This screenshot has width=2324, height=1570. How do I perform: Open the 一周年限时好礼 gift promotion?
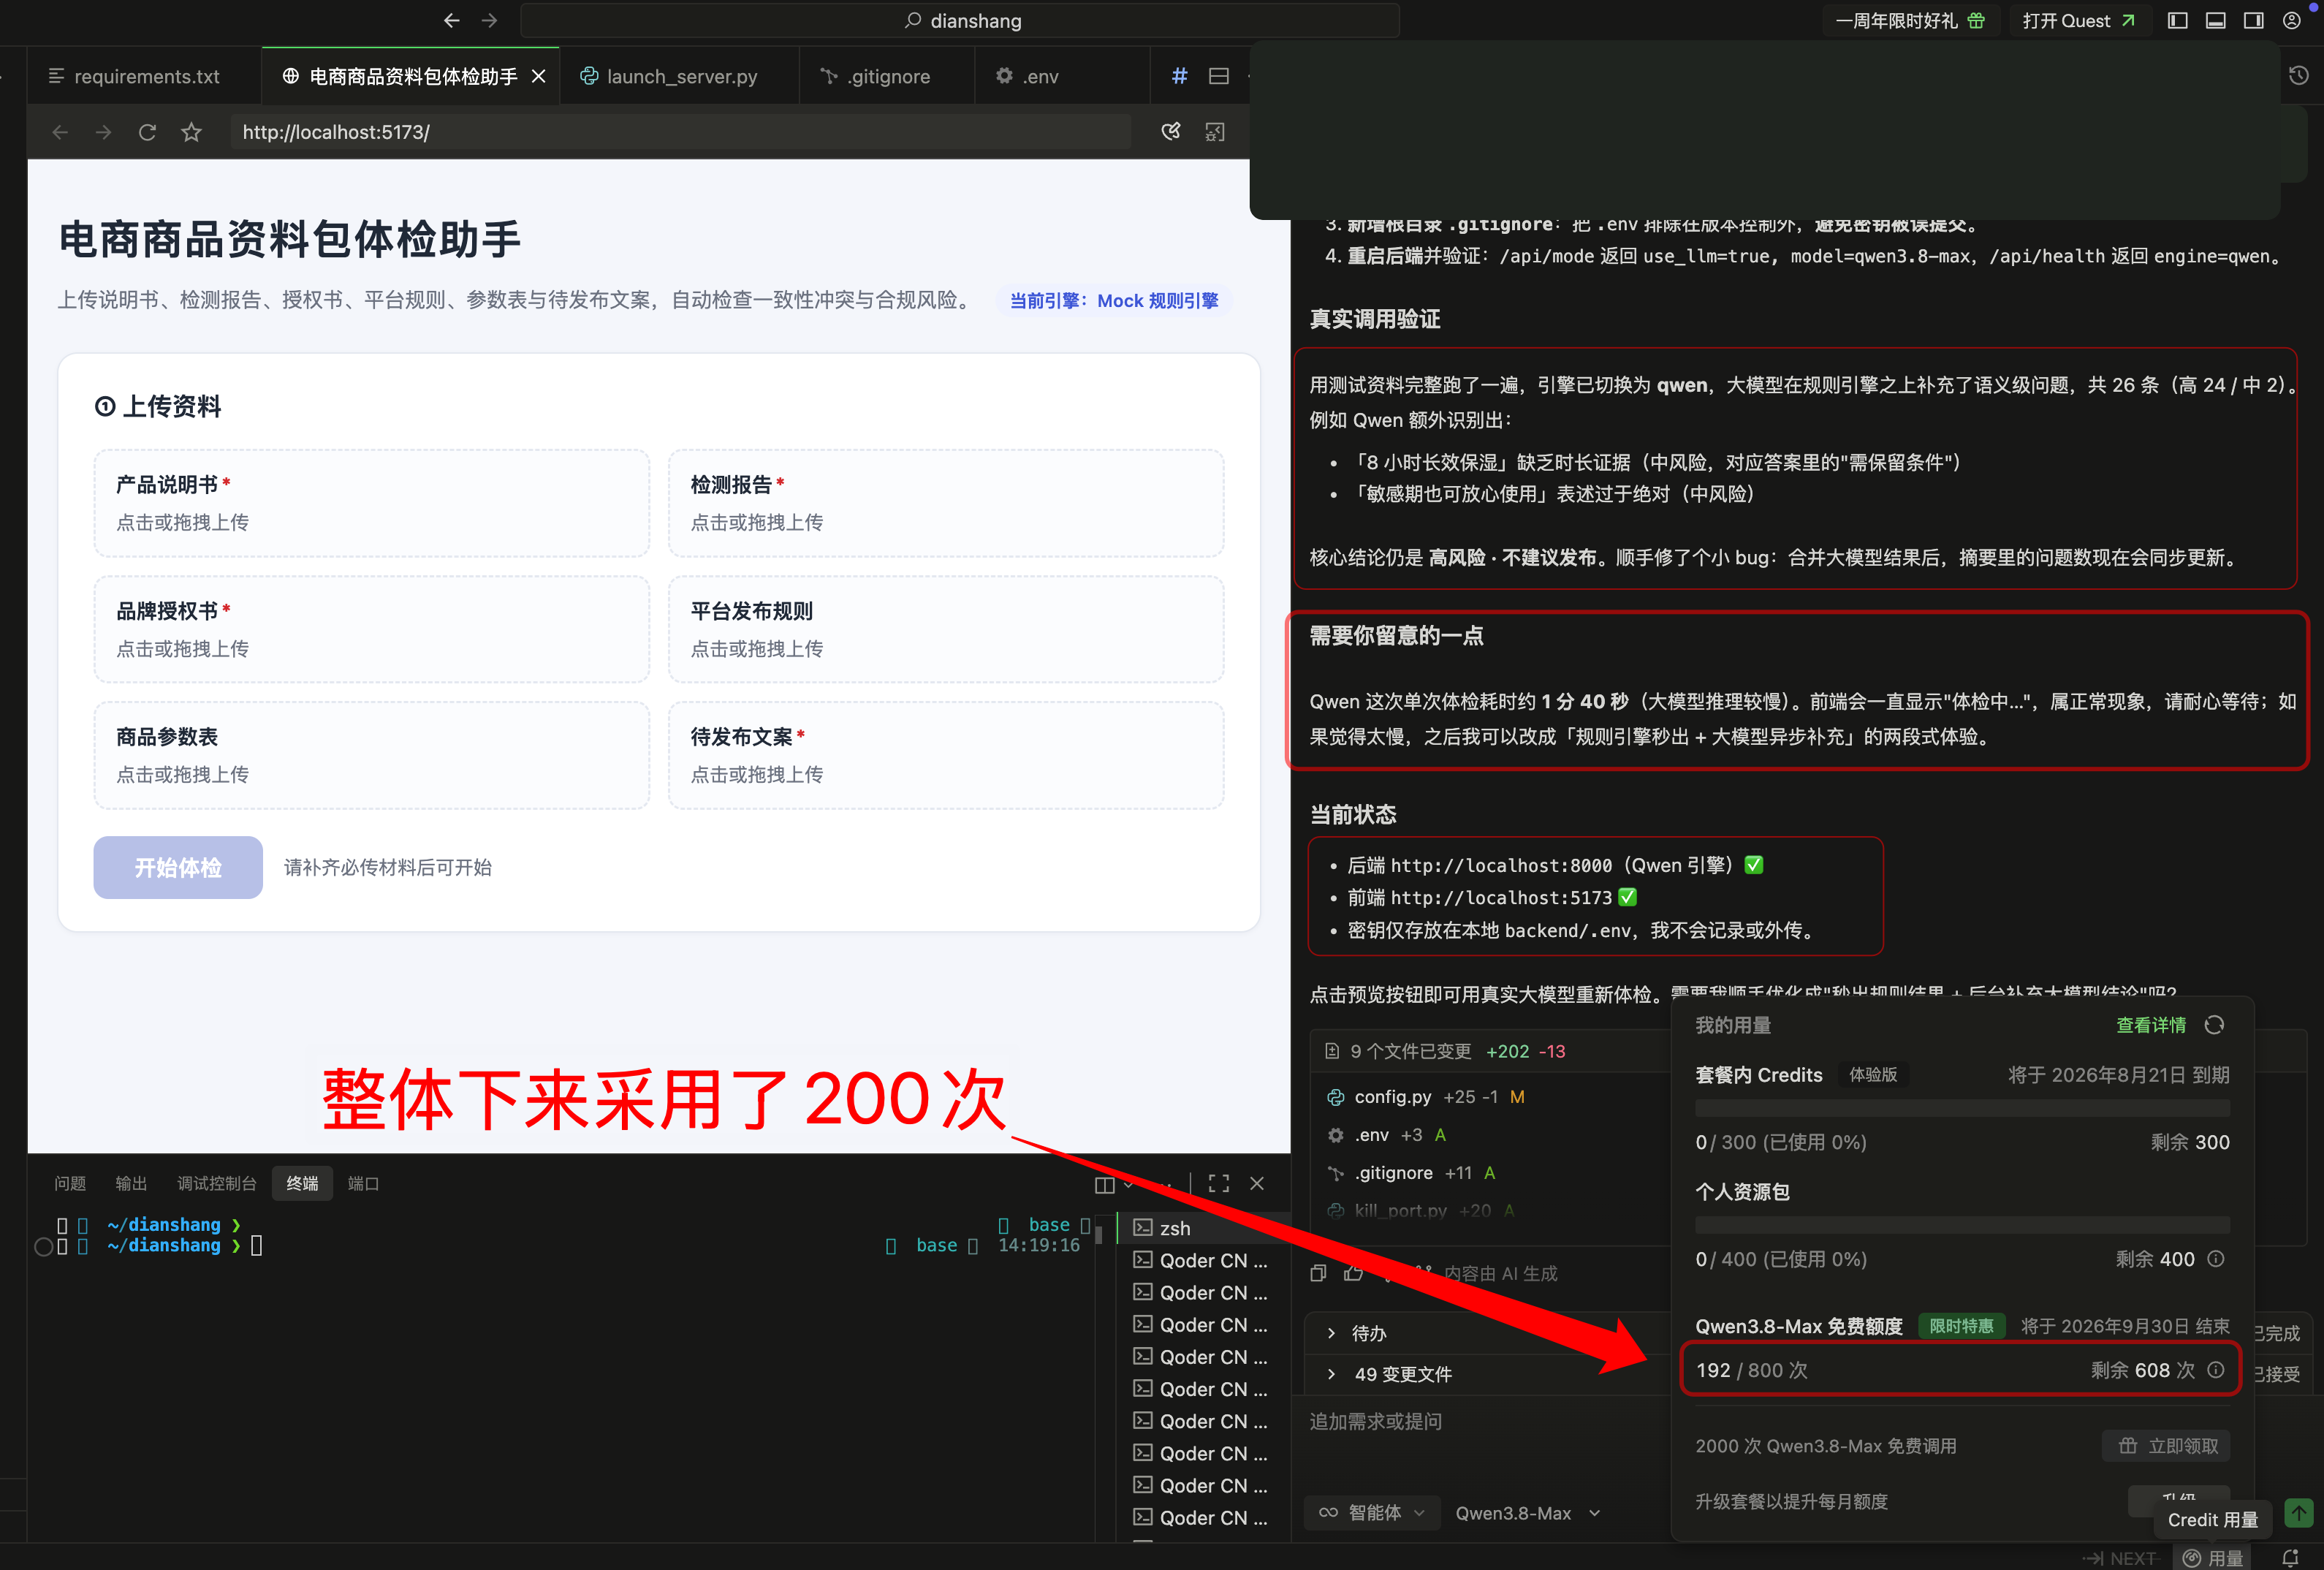click(1911, 20)
